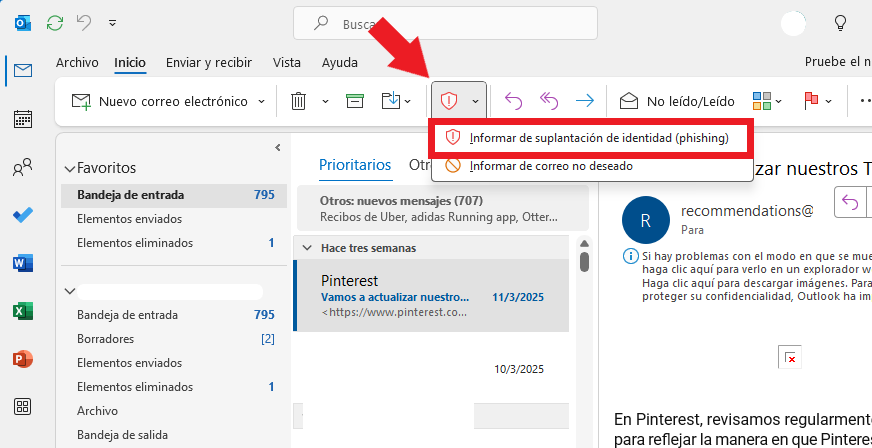Viewport: 872px width, 448px height.
Task: Open the Pinterest email message
Action: pyautogui.click(x=431, y=296)
